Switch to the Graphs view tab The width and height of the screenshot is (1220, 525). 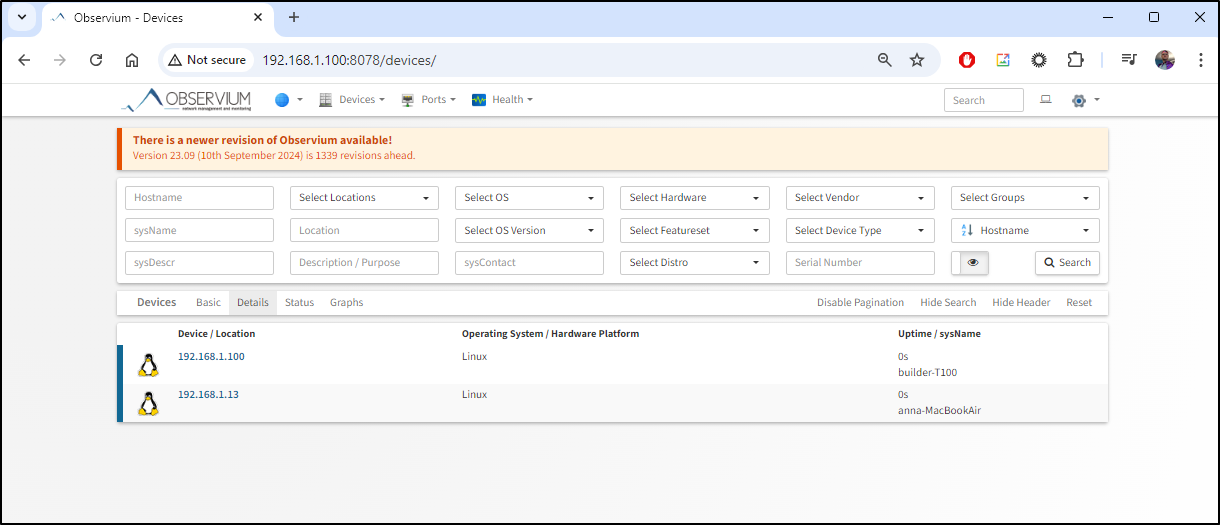click(x=347, y=302)
